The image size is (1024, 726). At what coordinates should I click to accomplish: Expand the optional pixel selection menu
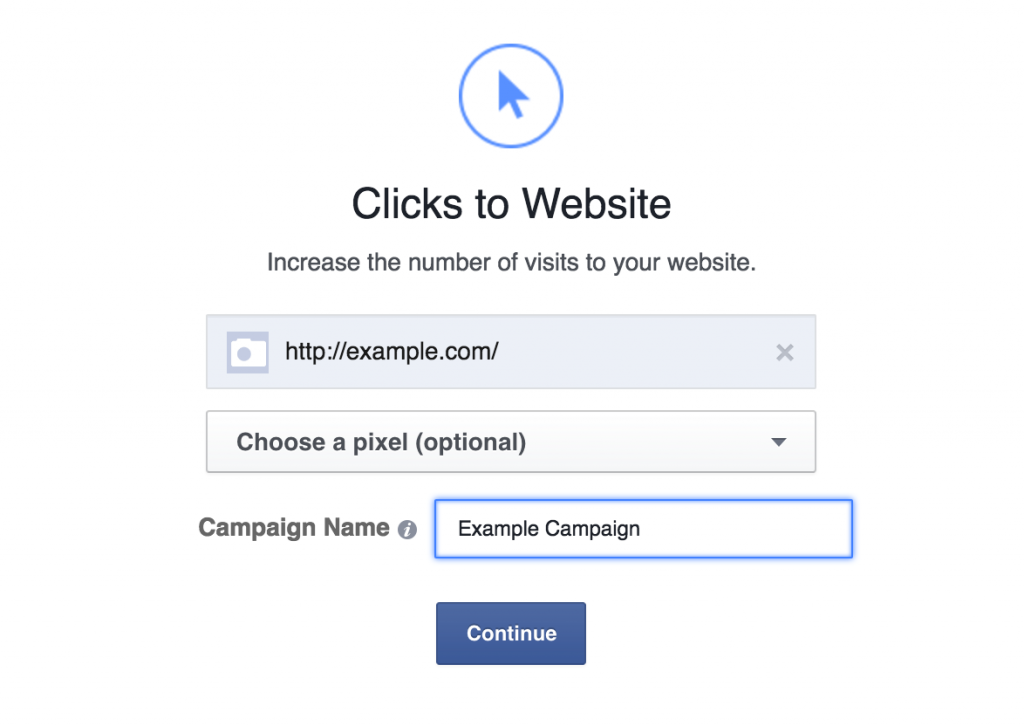point(511,441)
